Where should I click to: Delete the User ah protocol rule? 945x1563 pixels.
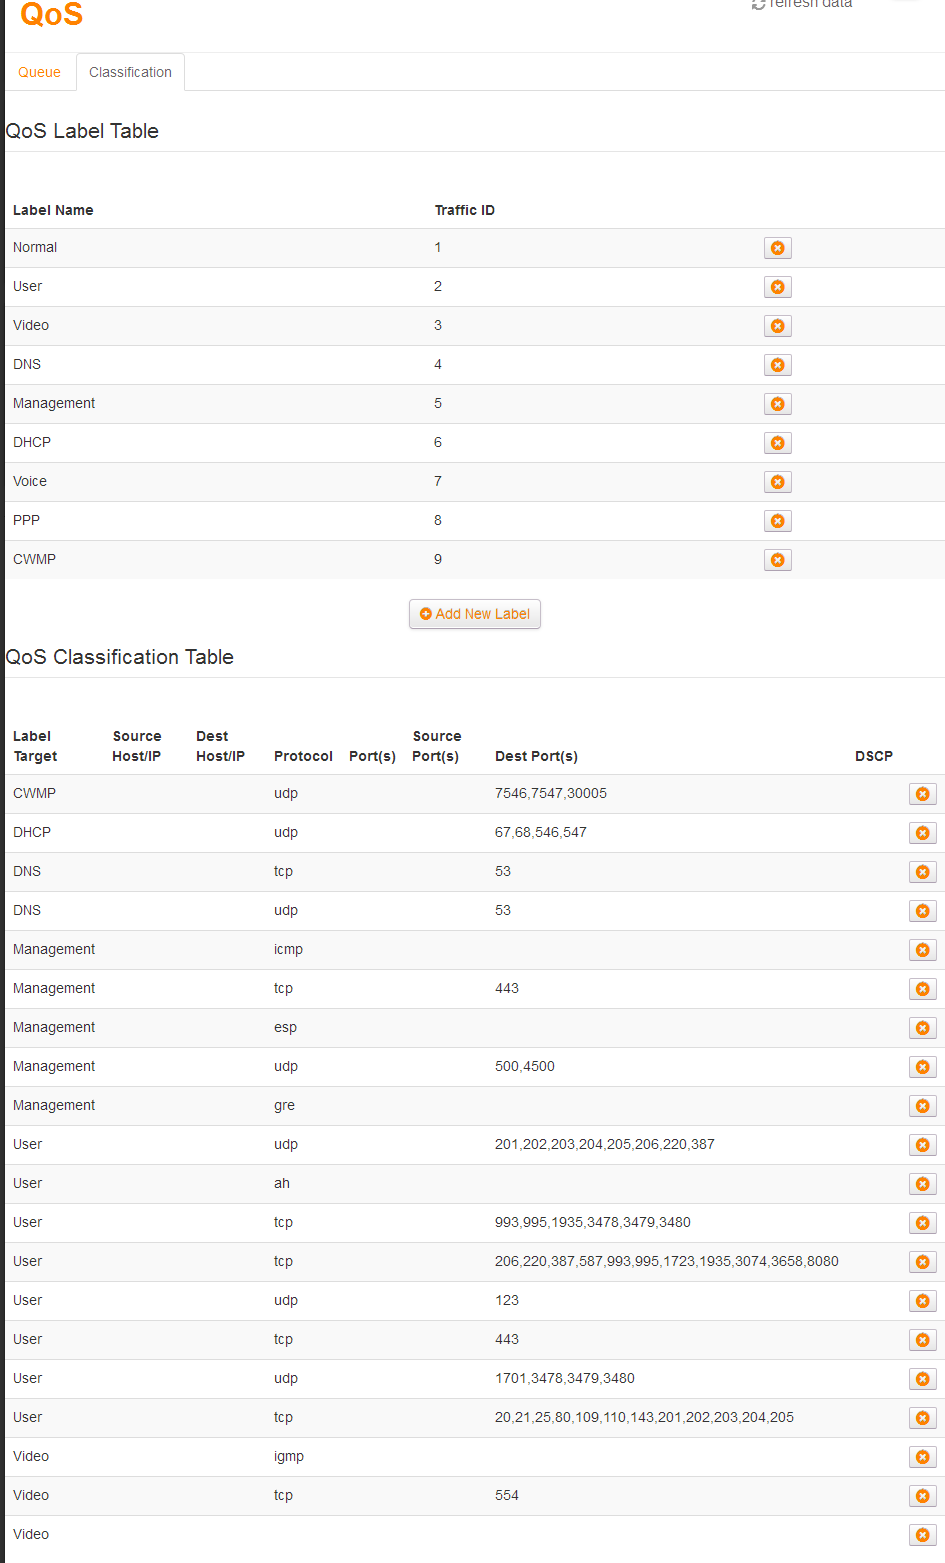click(x=922, y=1184)
